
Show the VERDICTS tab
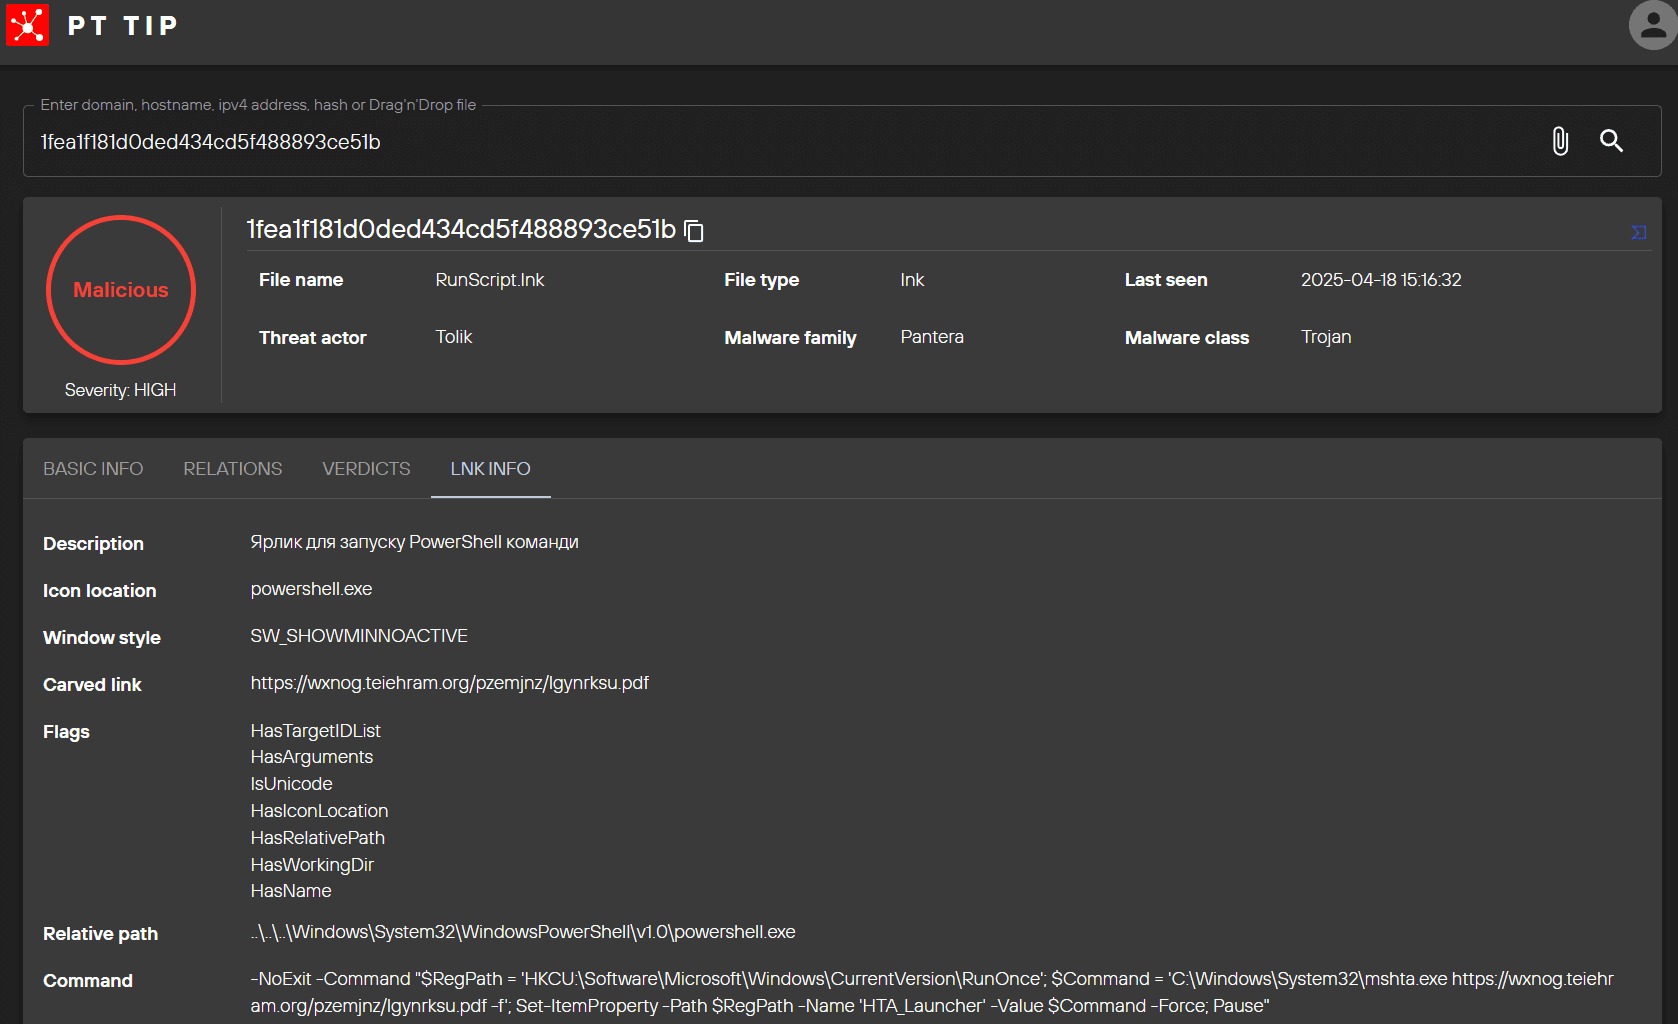(366, 469)
